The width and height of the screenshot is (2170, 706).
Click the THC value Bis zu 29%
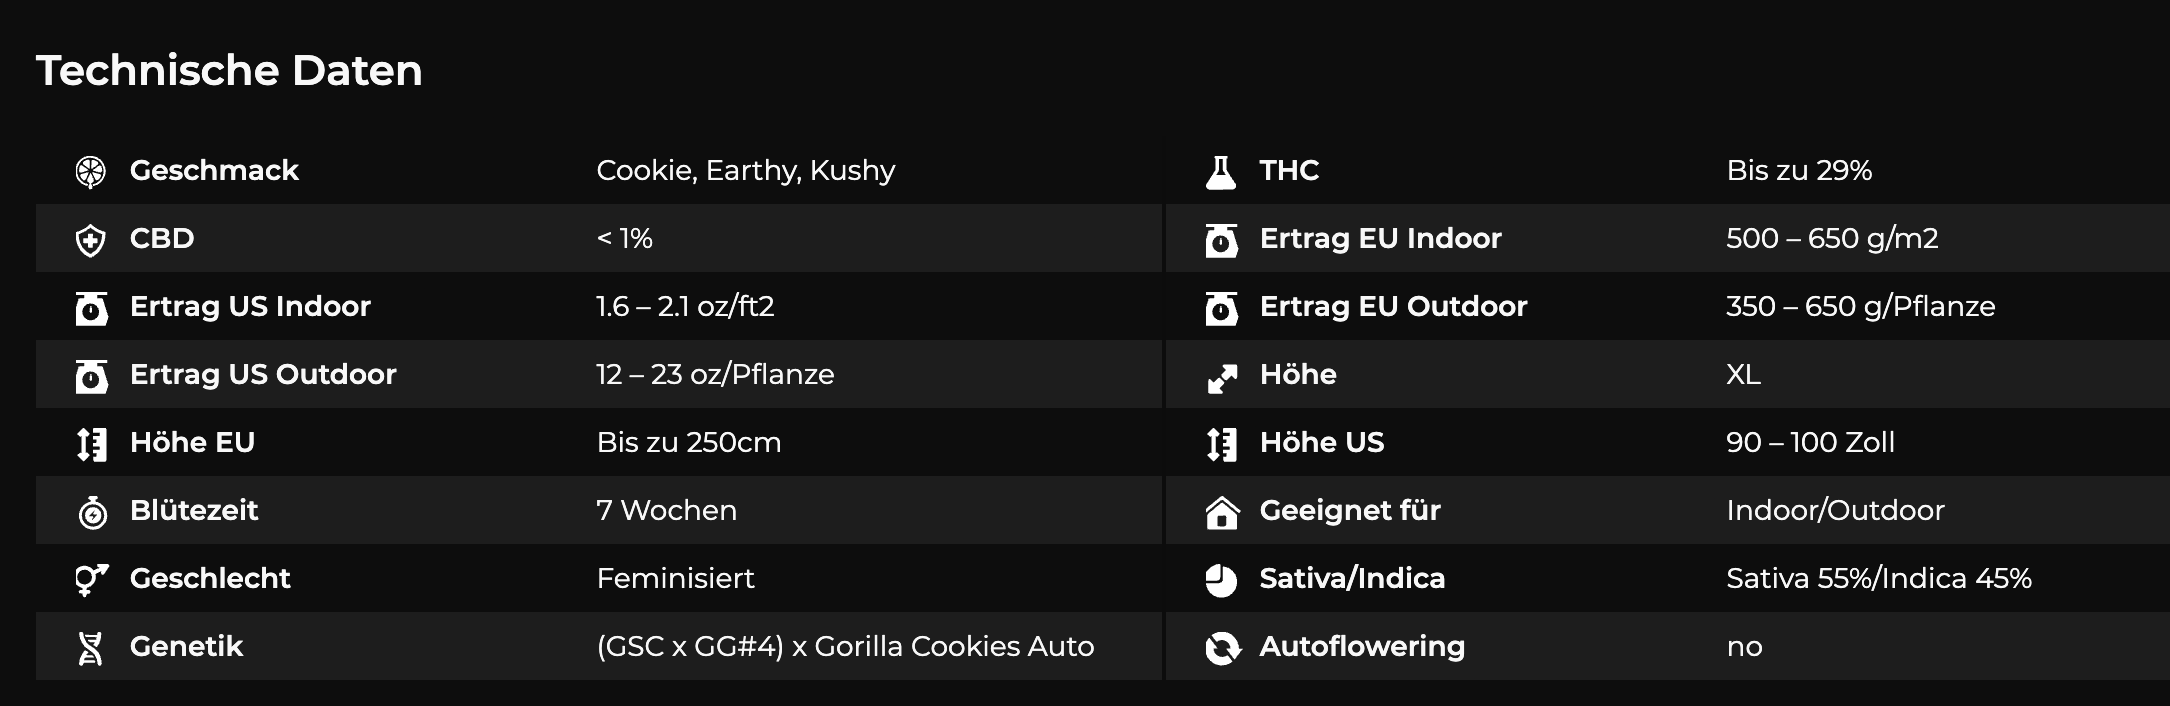(x=1798, y=170)
